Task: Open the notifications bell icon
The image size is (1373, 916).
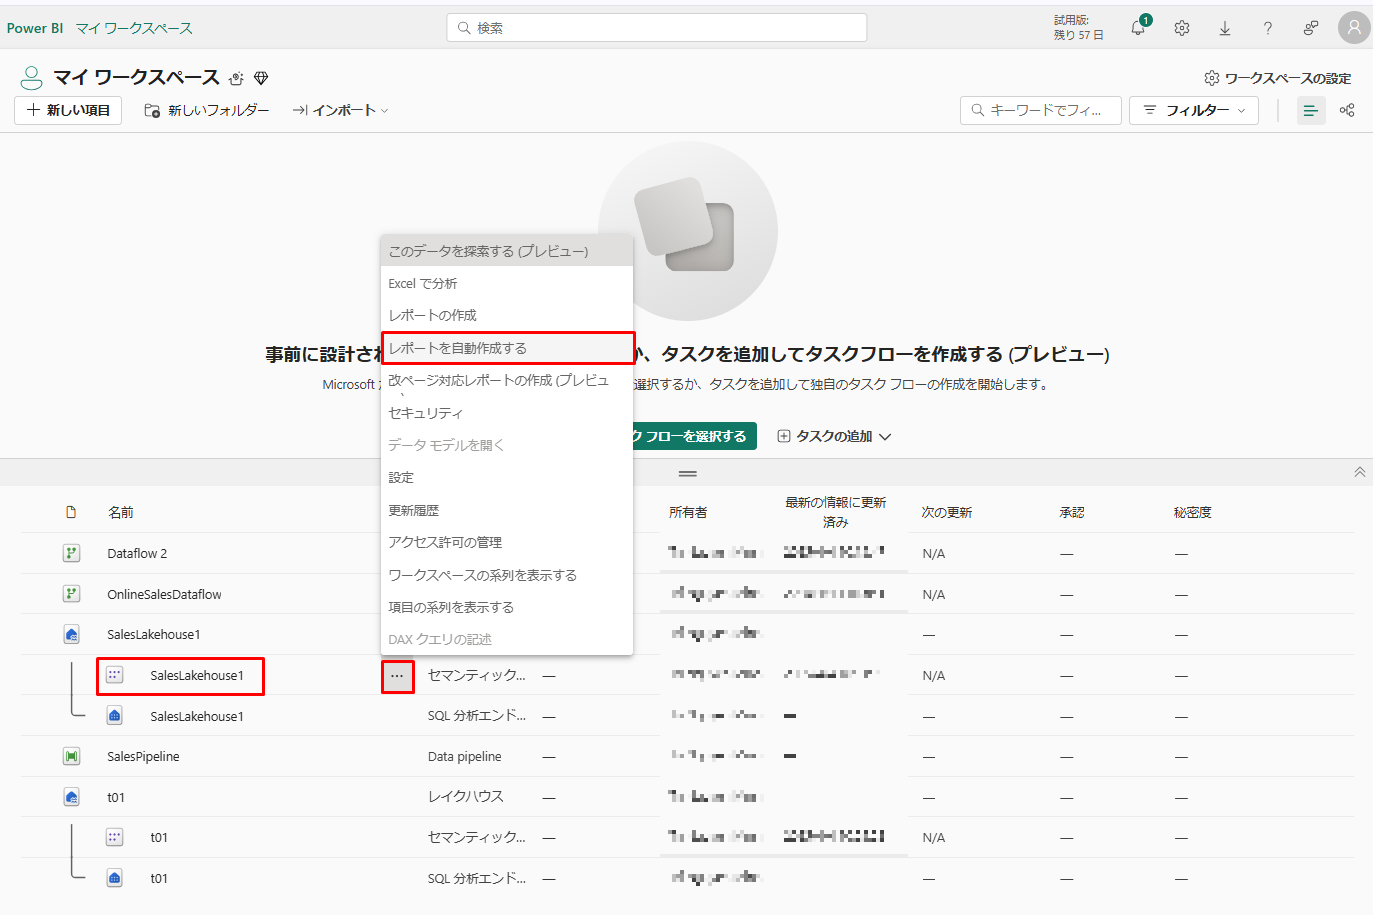Action: (x=1138, y=28)
